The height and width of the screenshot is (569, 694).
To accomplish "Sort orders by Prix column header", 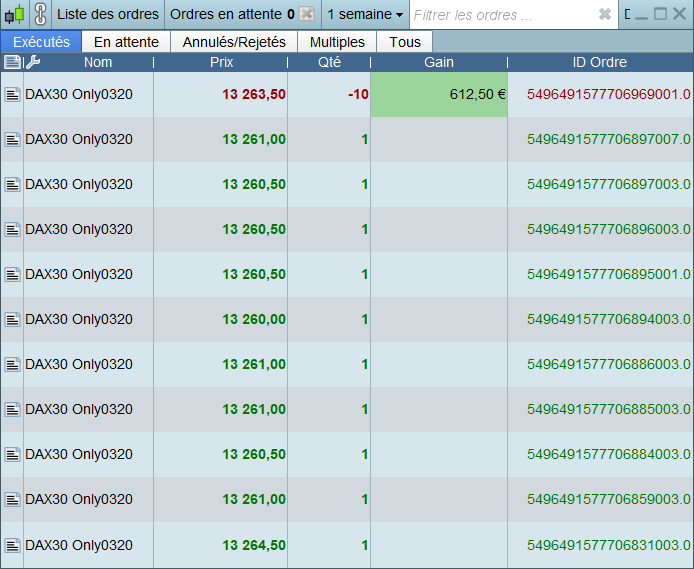I will 221,62.
